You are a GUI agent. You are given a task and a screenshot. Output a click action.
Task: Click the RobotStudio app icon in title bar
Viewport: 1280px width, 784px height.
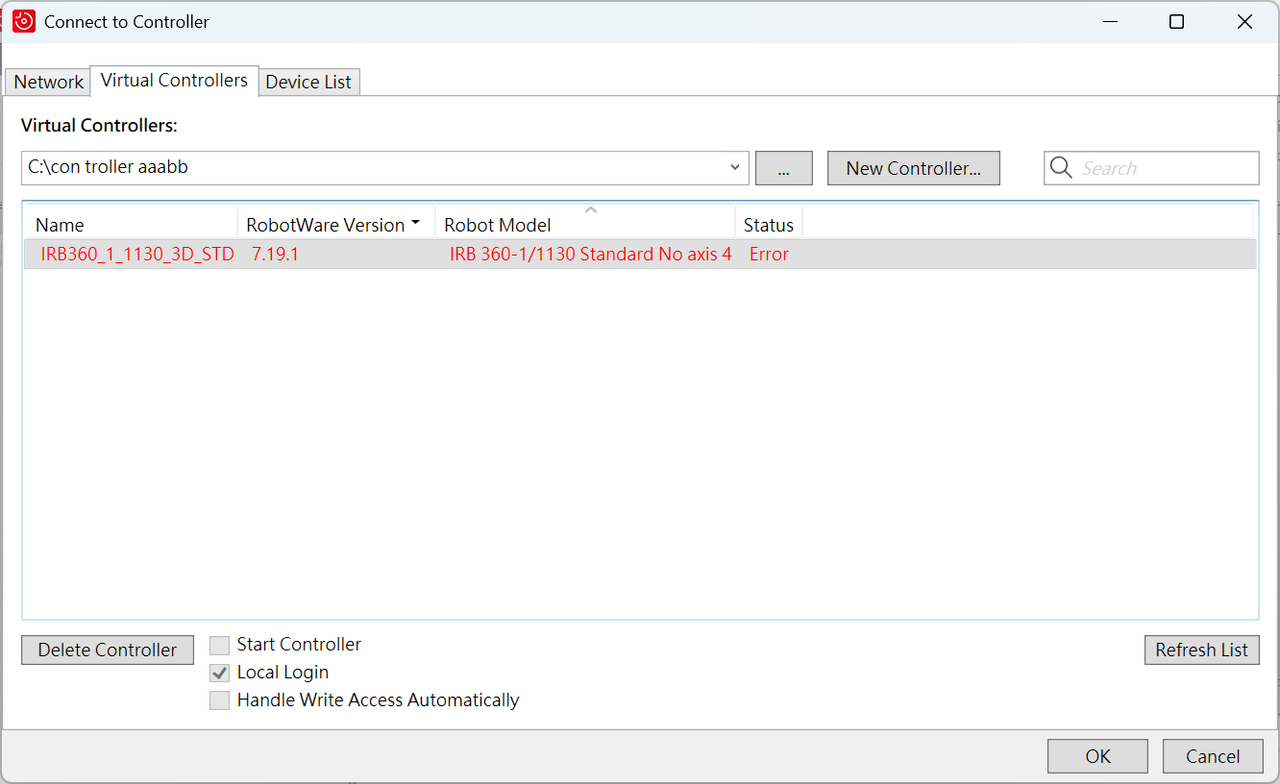coord(24,21)
